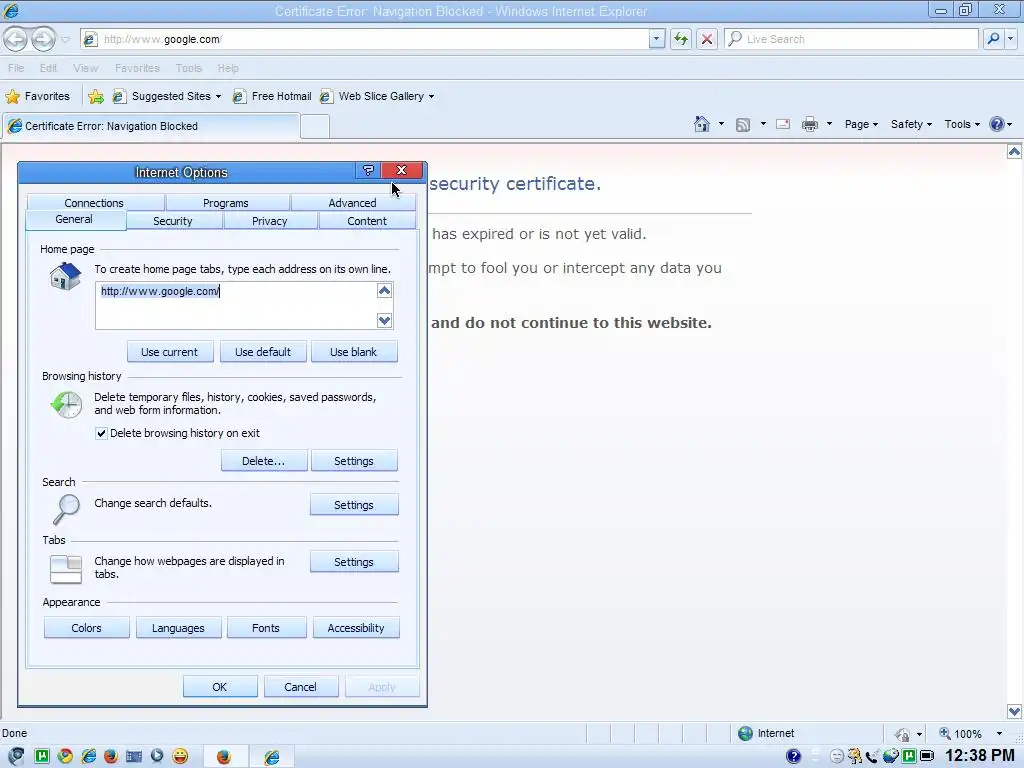Open the Help menu
Viewport: 1024px width, 768px height.
[228, 68]
